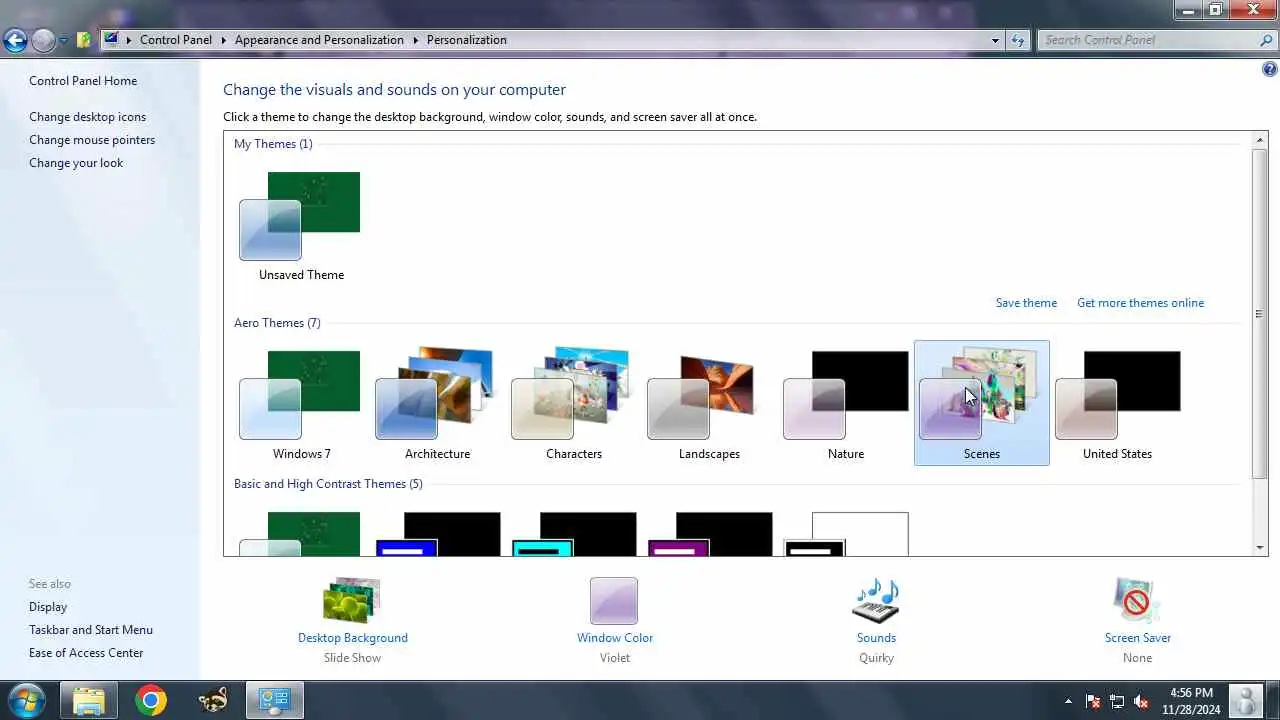The image size is (1280, 720).
Task: Click Get more themes online link
Action: click(1140, 303)
